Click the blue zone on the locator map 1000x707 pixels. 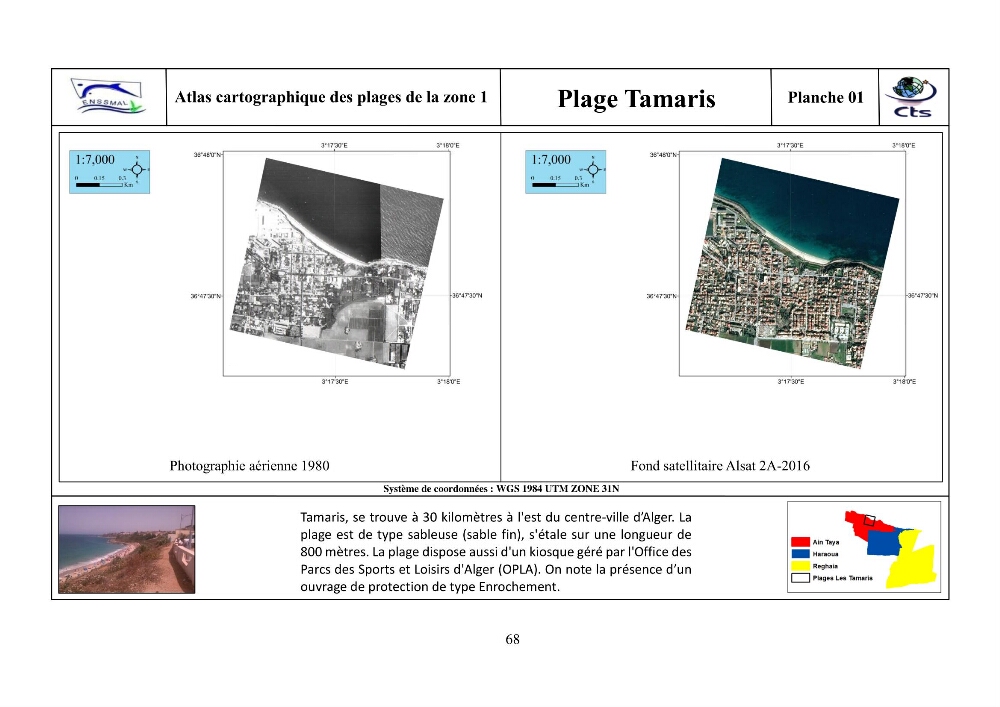tap(884, 542)
